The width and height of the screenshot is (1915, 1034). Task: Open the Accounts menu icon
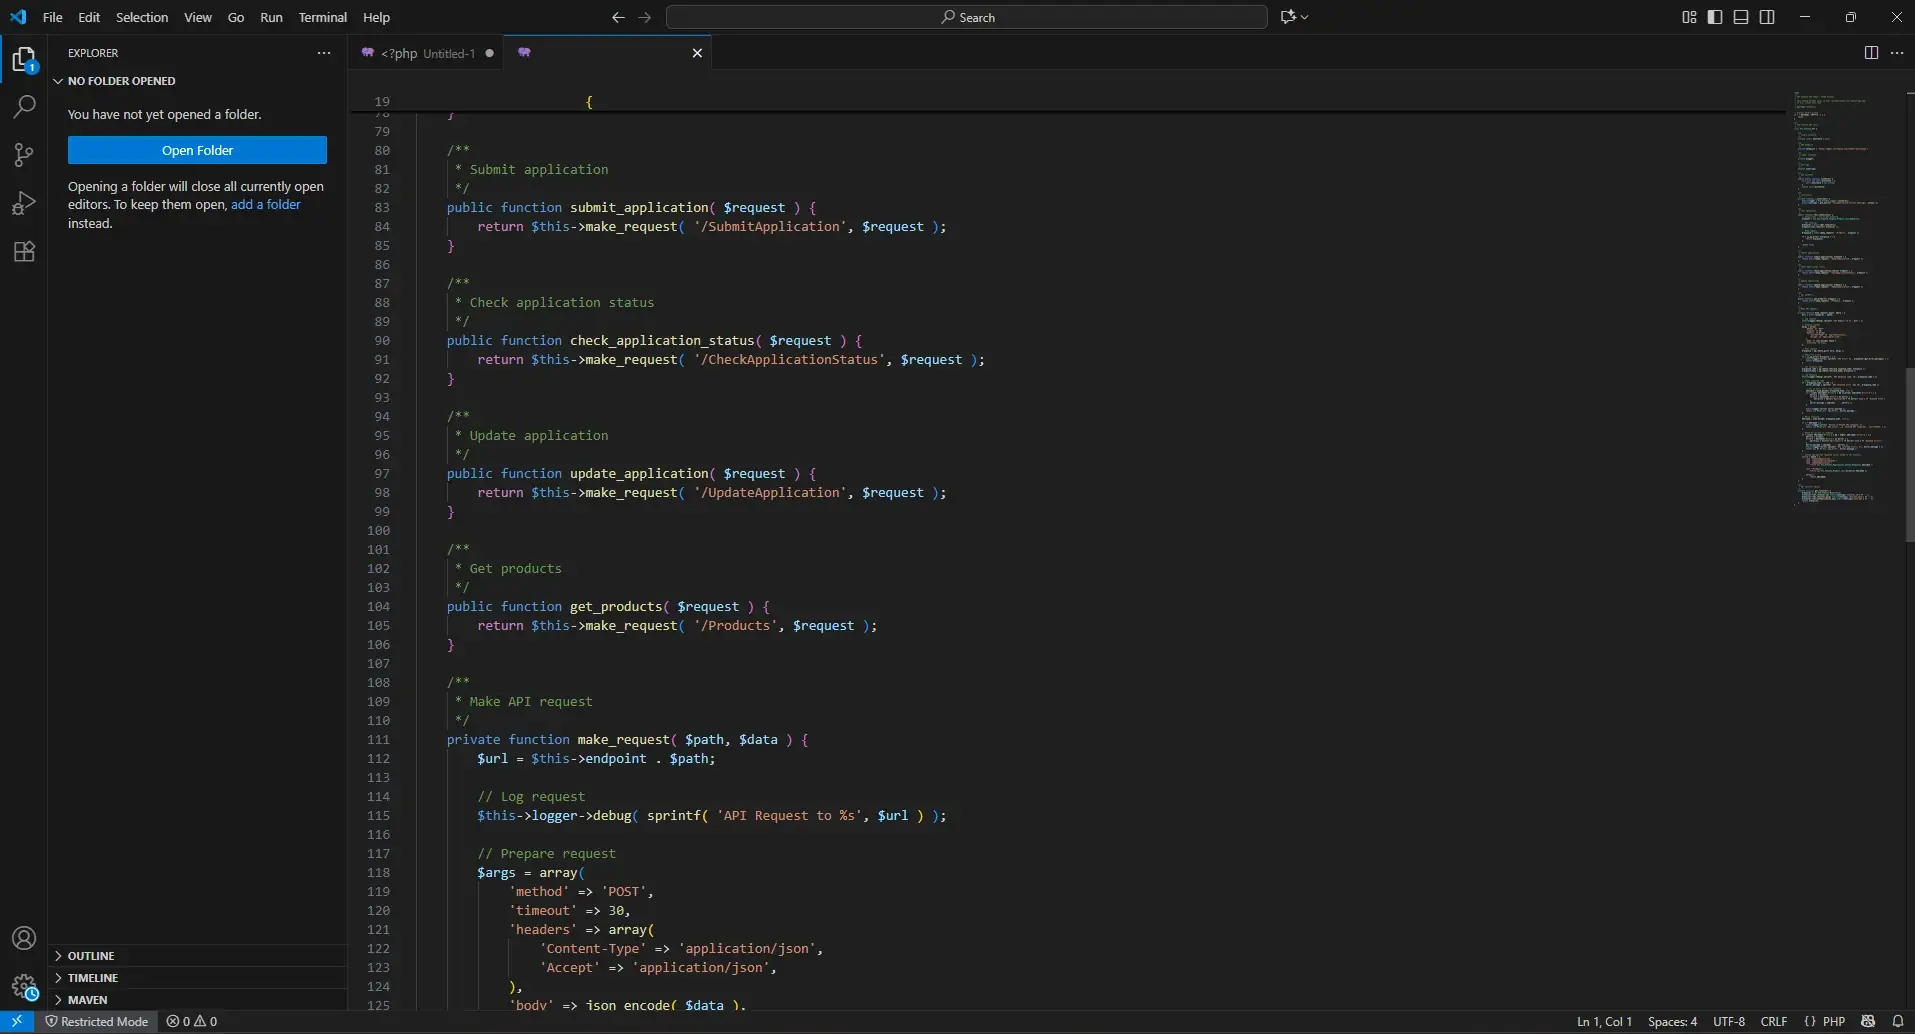click(24, 938)
